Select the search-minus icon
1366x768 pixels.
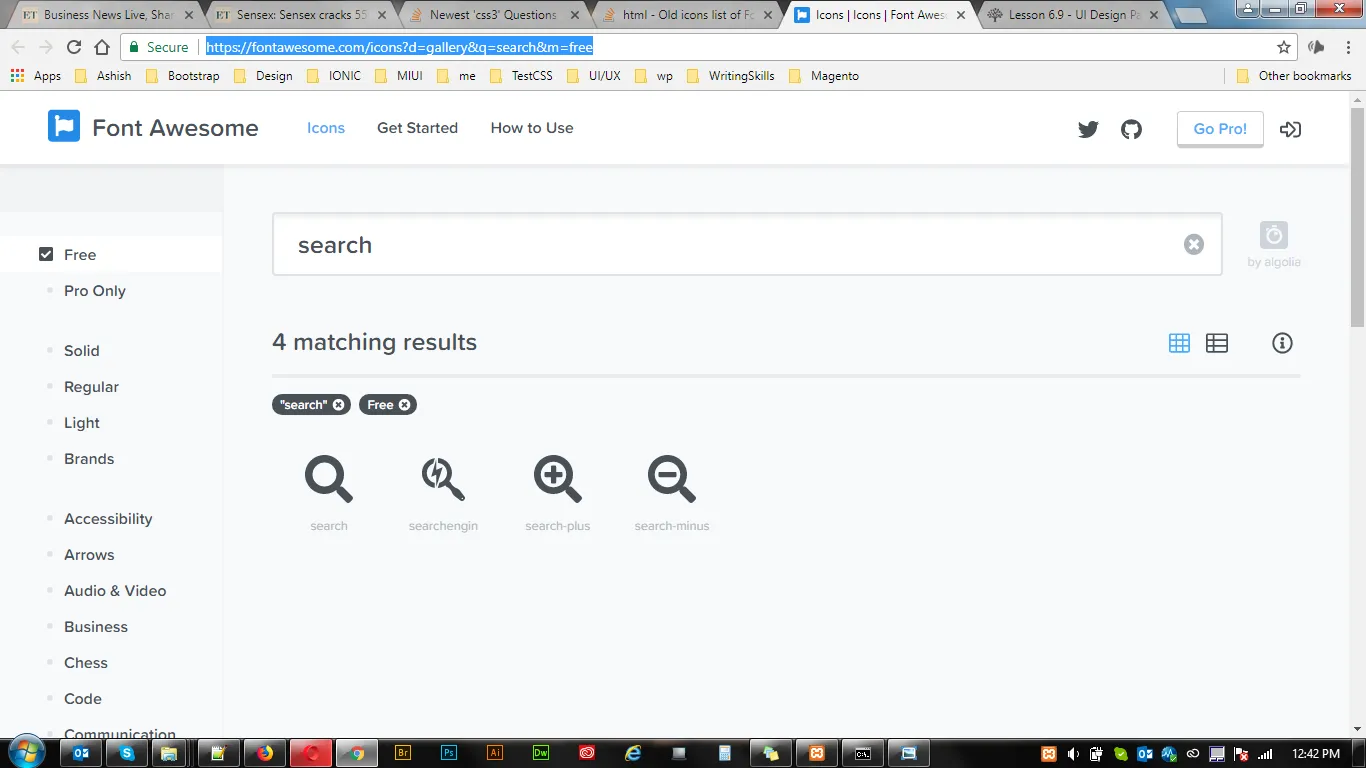[672, 479]
